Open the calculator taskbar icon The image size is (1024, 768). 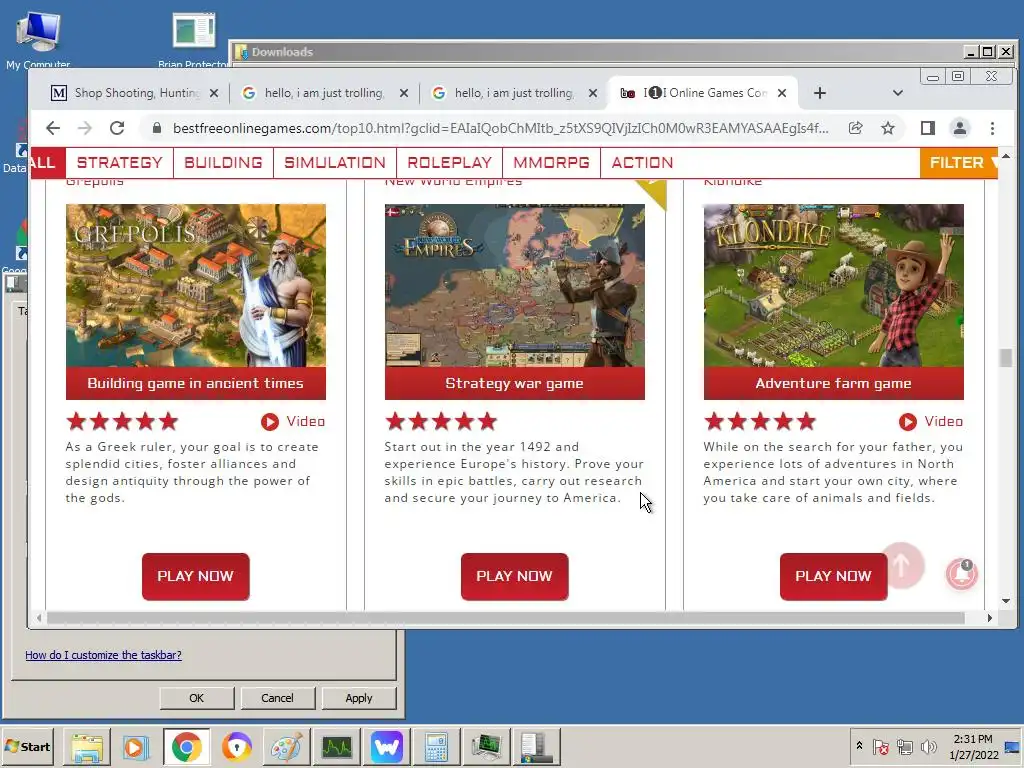pyautogui.click(x=436, y=747)
